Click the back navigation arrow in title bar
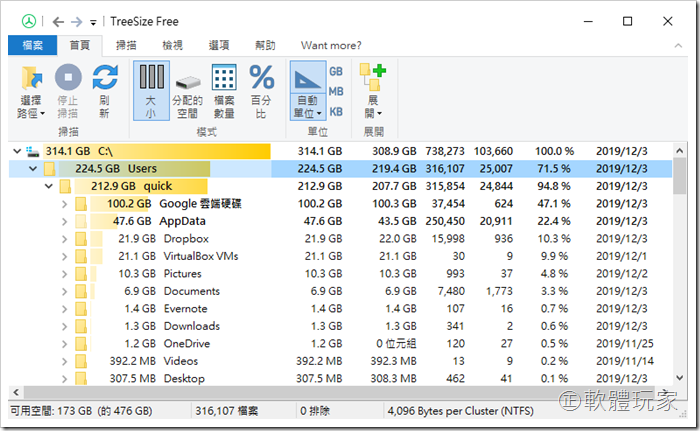700x431 pixels. (57, 20)
